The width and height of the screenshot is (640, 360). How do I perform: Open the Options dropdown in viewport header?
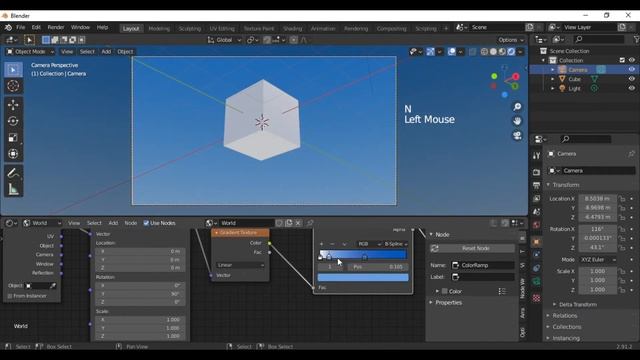click(x=511, y=40)
